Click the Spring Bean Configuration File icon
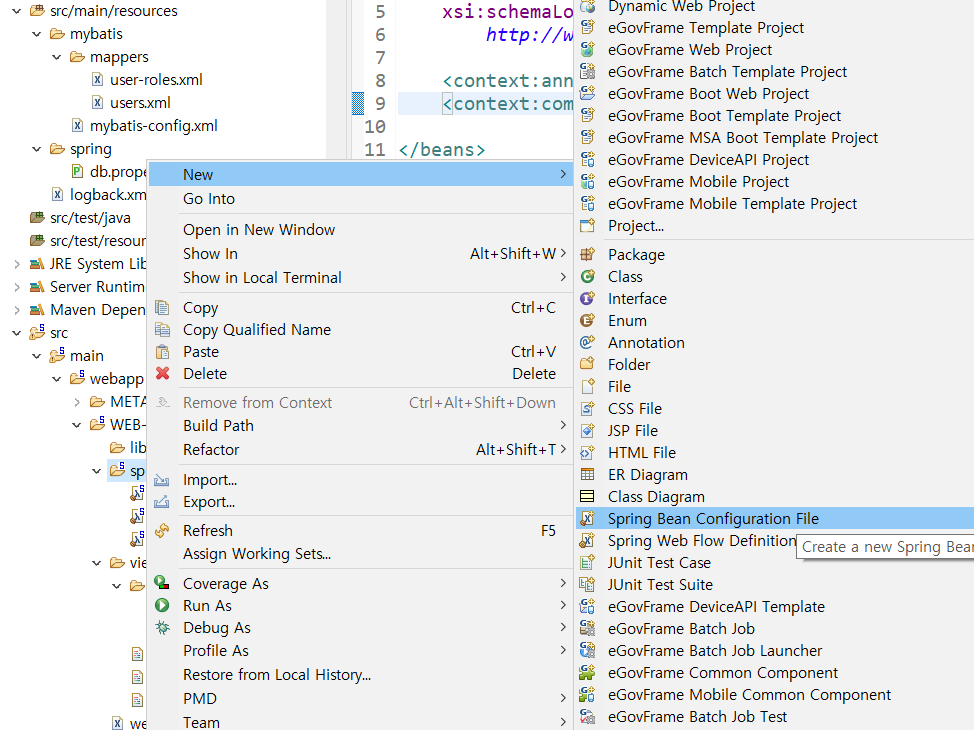Screen dimensions: 974x730 tap(587, 518)
